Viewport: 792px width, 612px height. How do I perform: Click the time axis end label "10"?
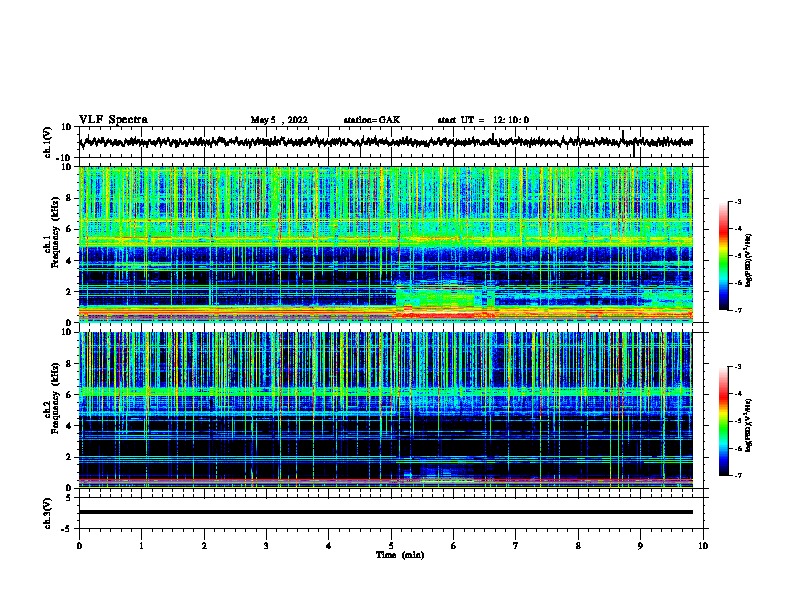pos(703,546)
